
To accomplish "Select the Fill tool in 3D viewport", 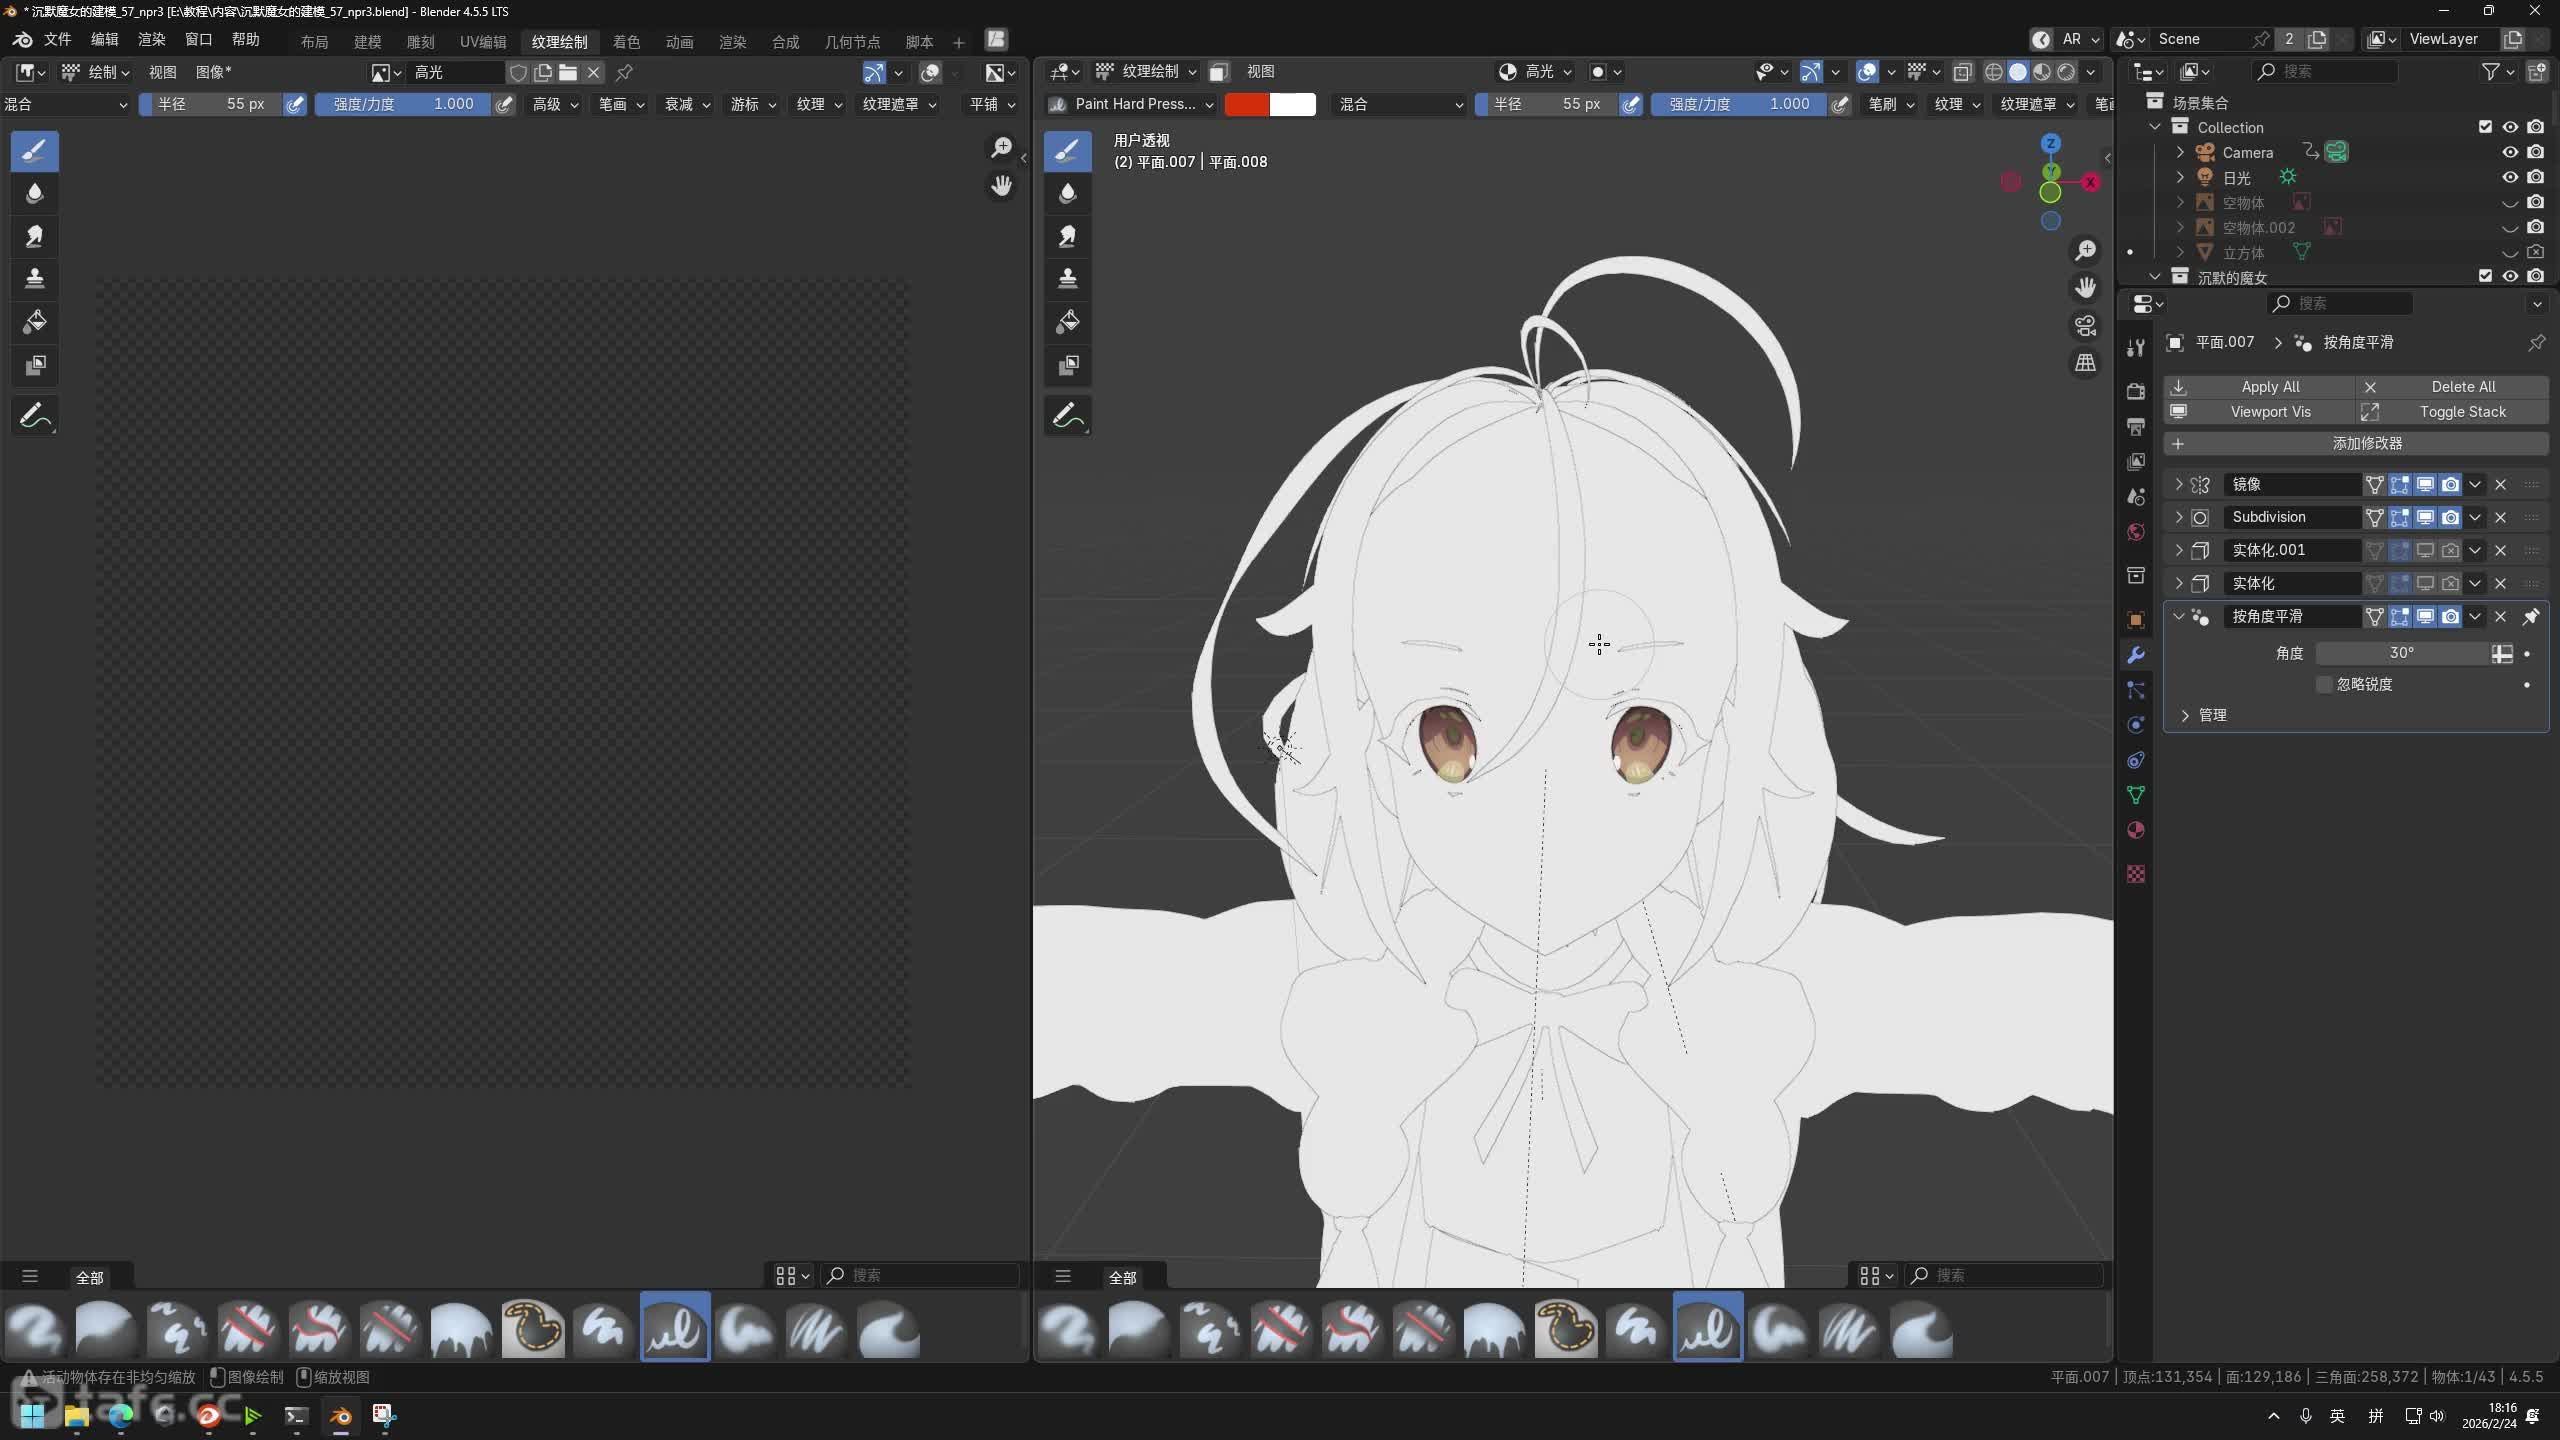I will (1067, 322).
